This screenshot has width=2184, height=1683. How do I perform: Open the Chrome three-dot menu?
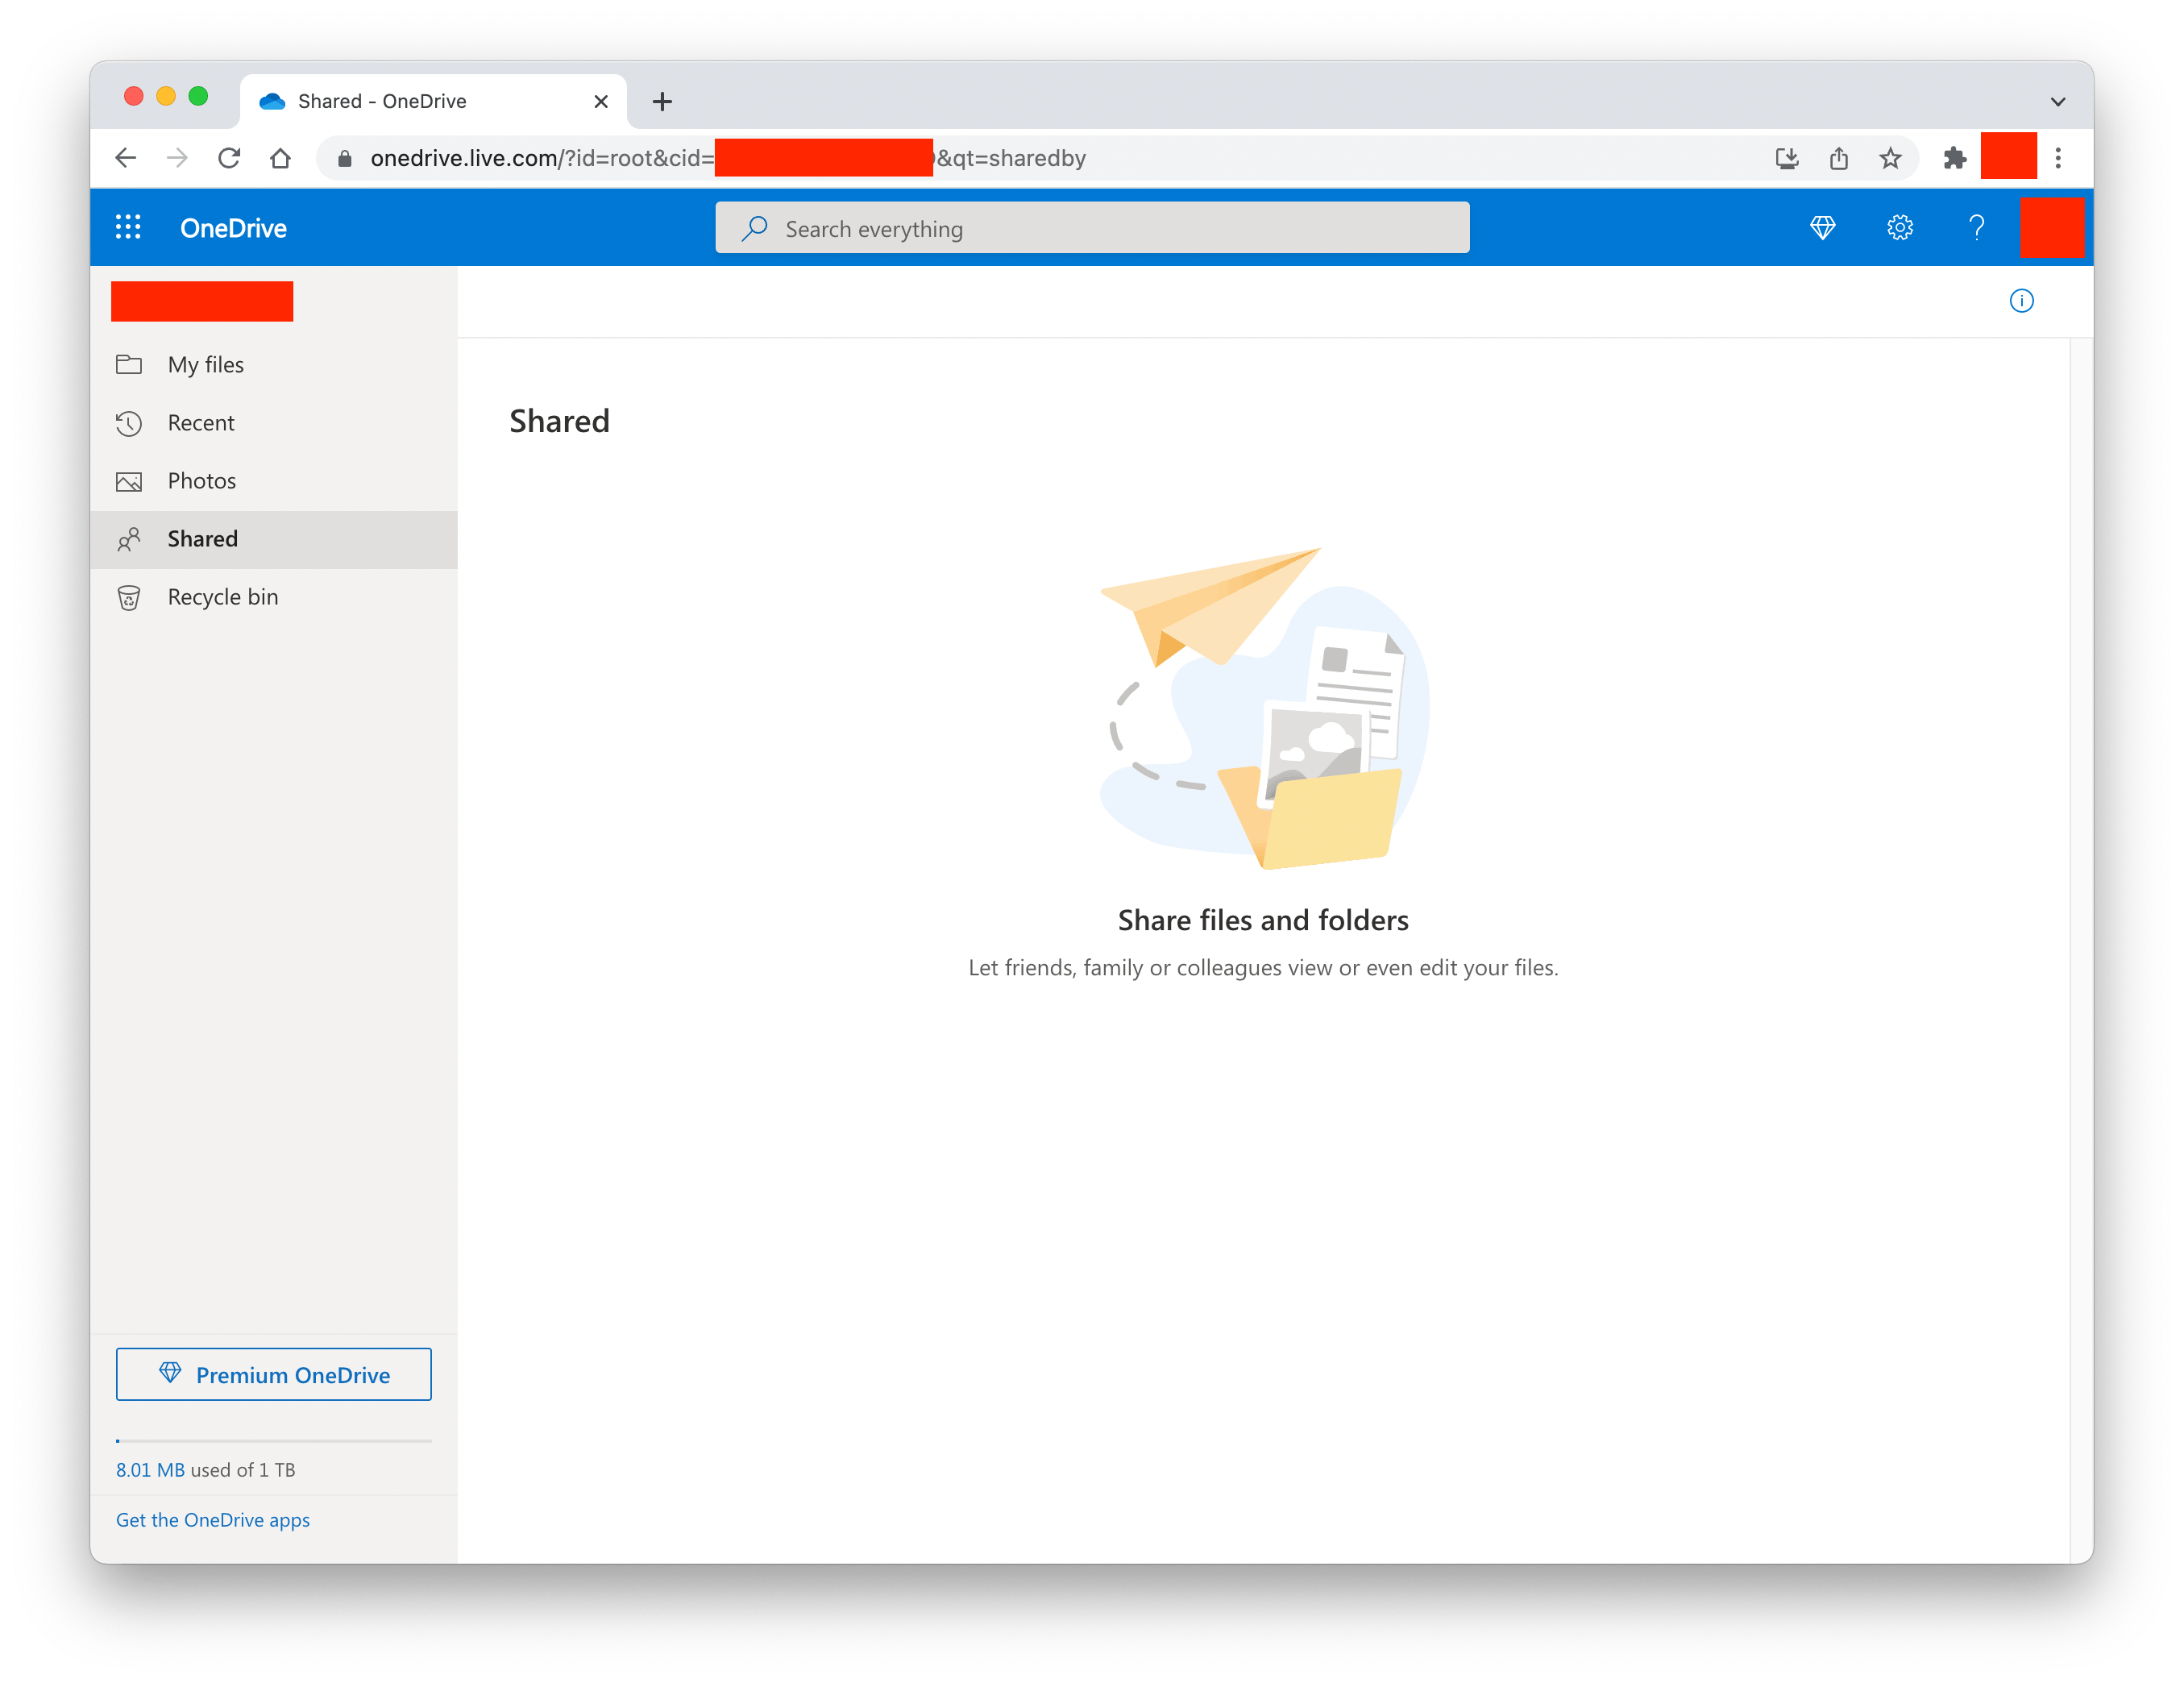tap(2058, 158)
